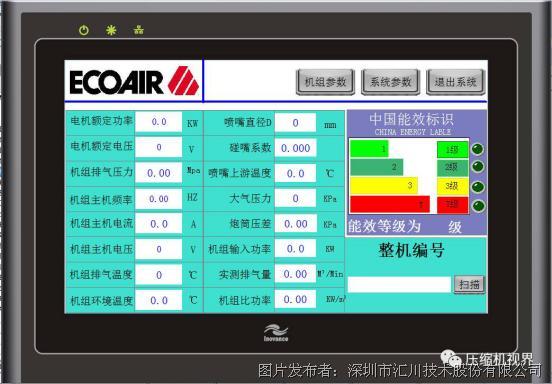Click the CHINA ENERGY LABLE subtitle
Viewport: 552px width, 384px height.
[413, 132]
